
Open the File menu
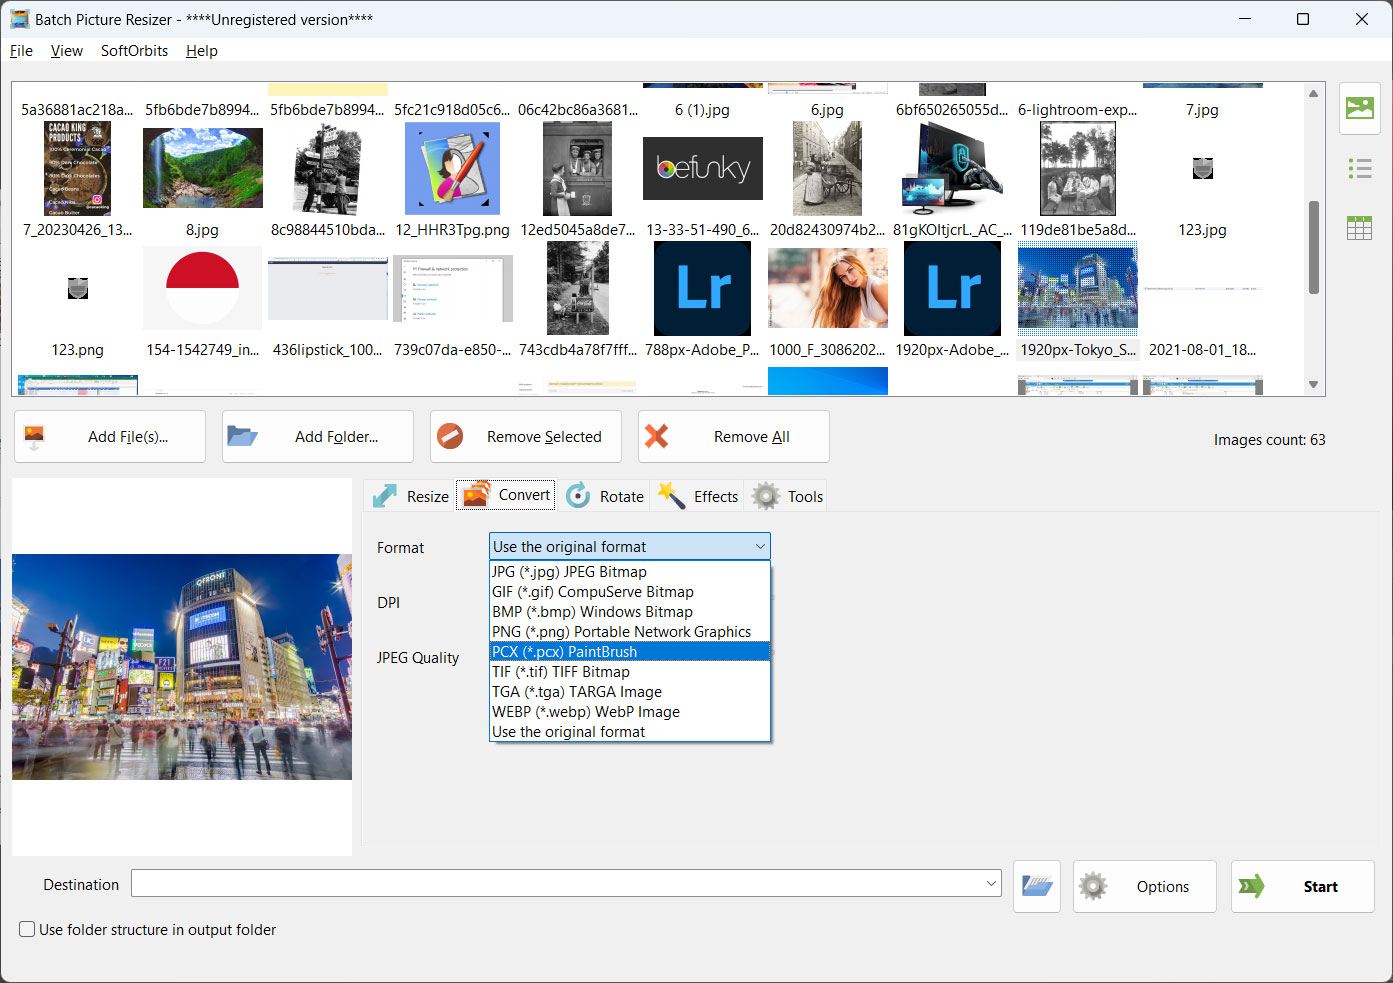21,51
